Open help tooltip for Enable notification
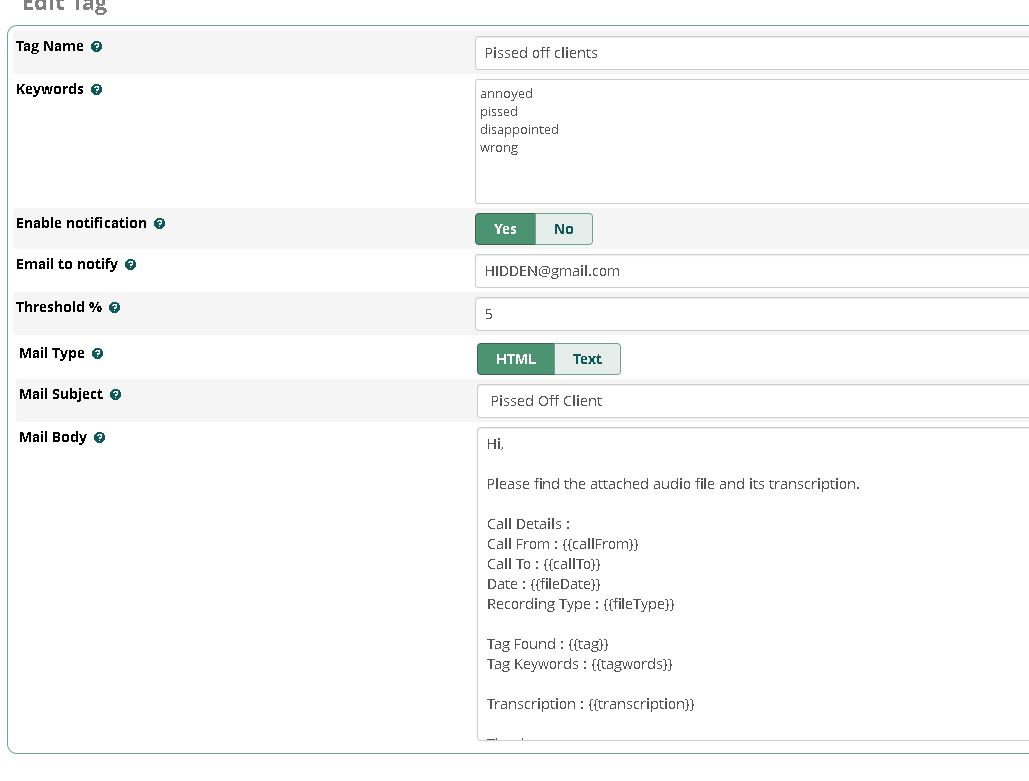The width and height of the screenshot is (1029, 781). (x=159, y=224)
